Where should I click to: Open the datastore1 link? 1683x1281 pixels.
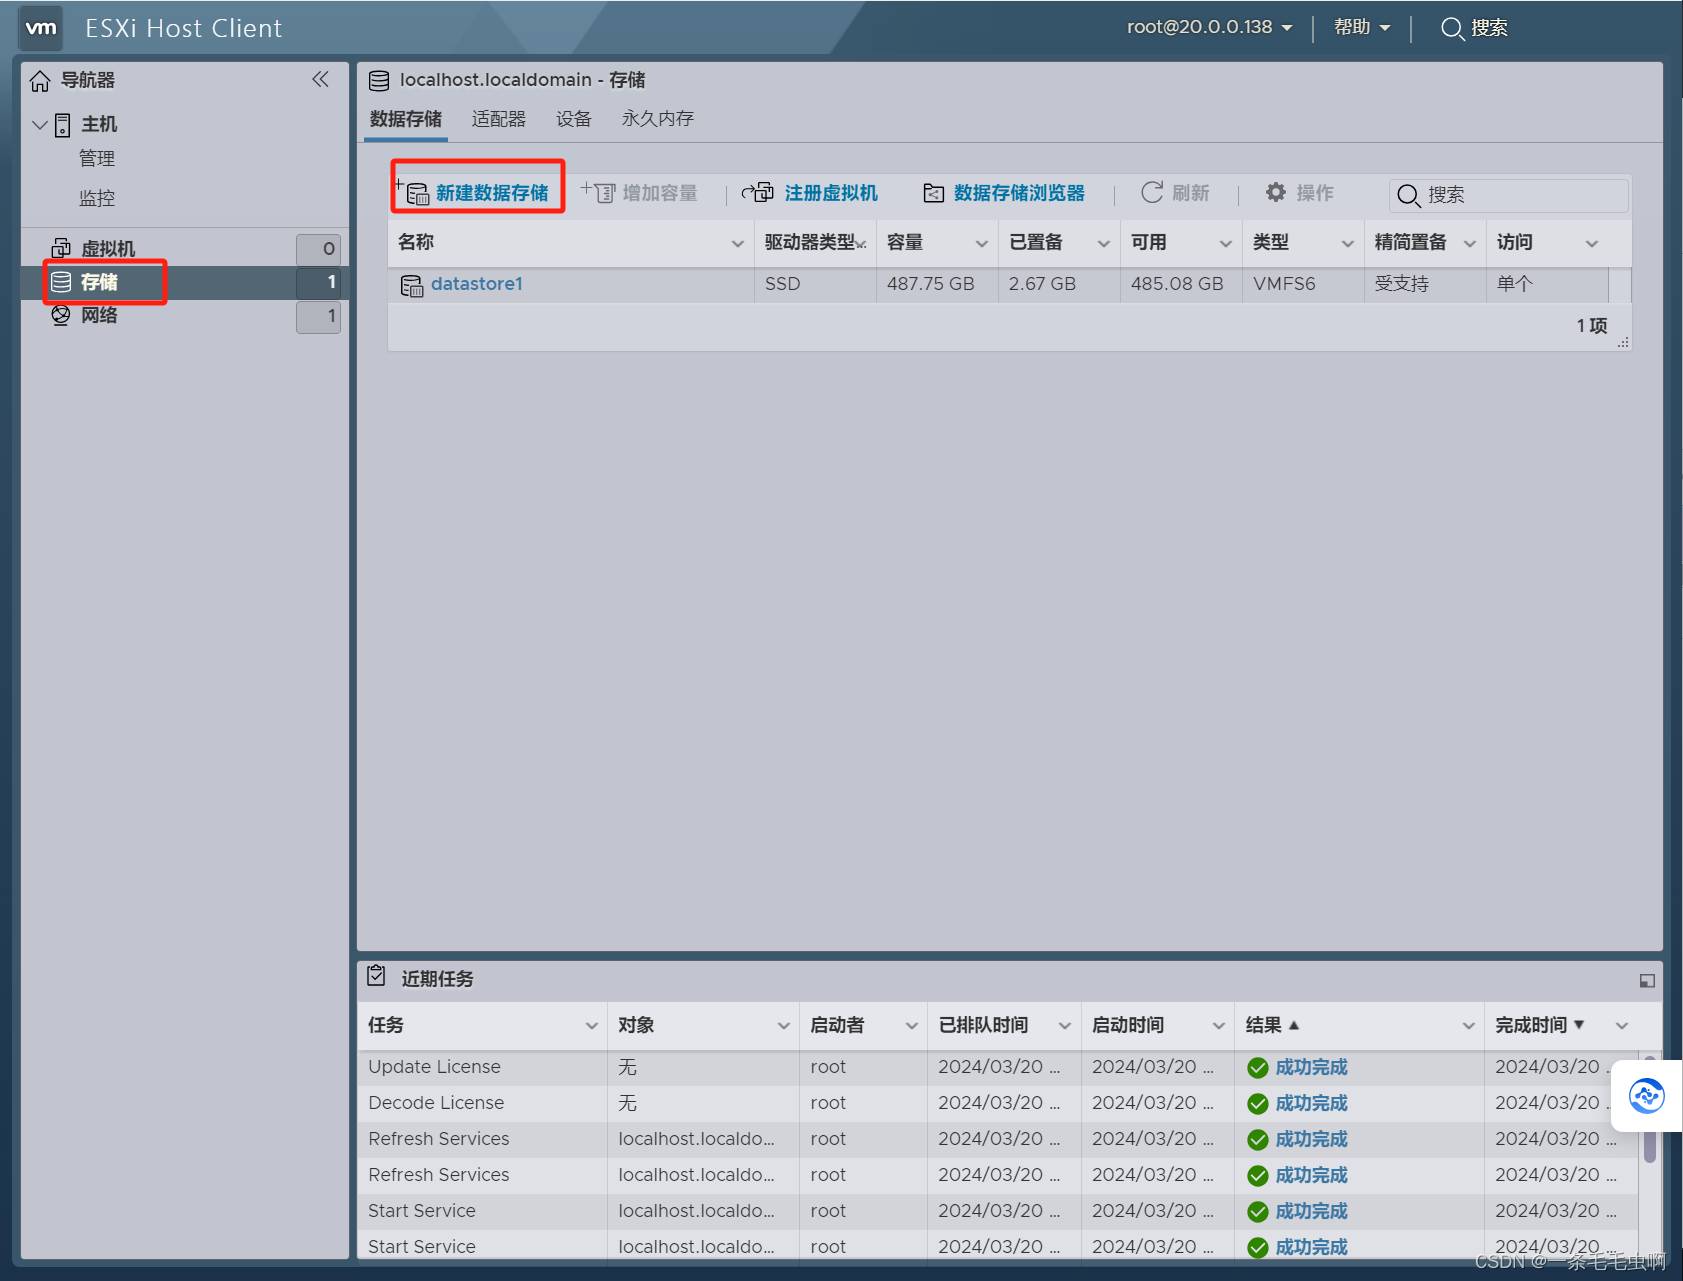pos(476,284)
